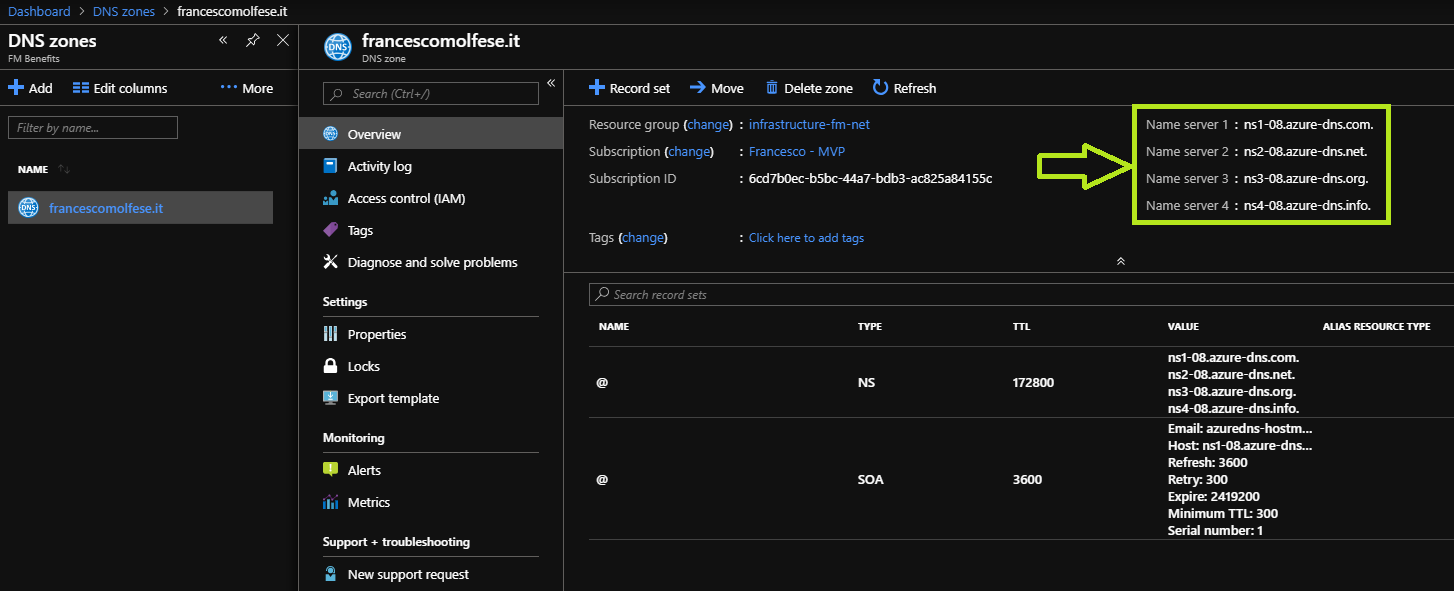This screenshot has width=1454, height=591.
Task: Click the Locks padlock icon
Action: point(331,366)
